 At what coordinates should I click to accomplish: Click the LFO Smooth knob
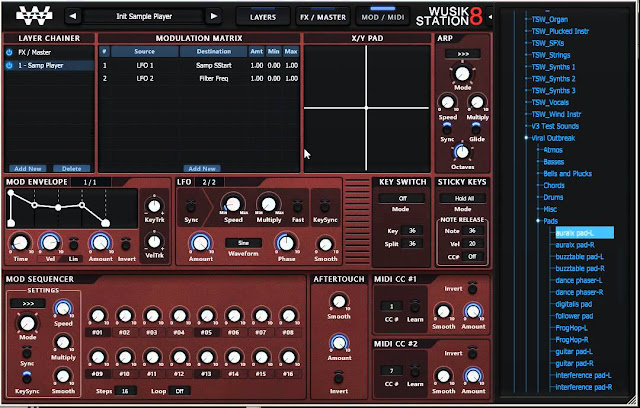[325, 245]
